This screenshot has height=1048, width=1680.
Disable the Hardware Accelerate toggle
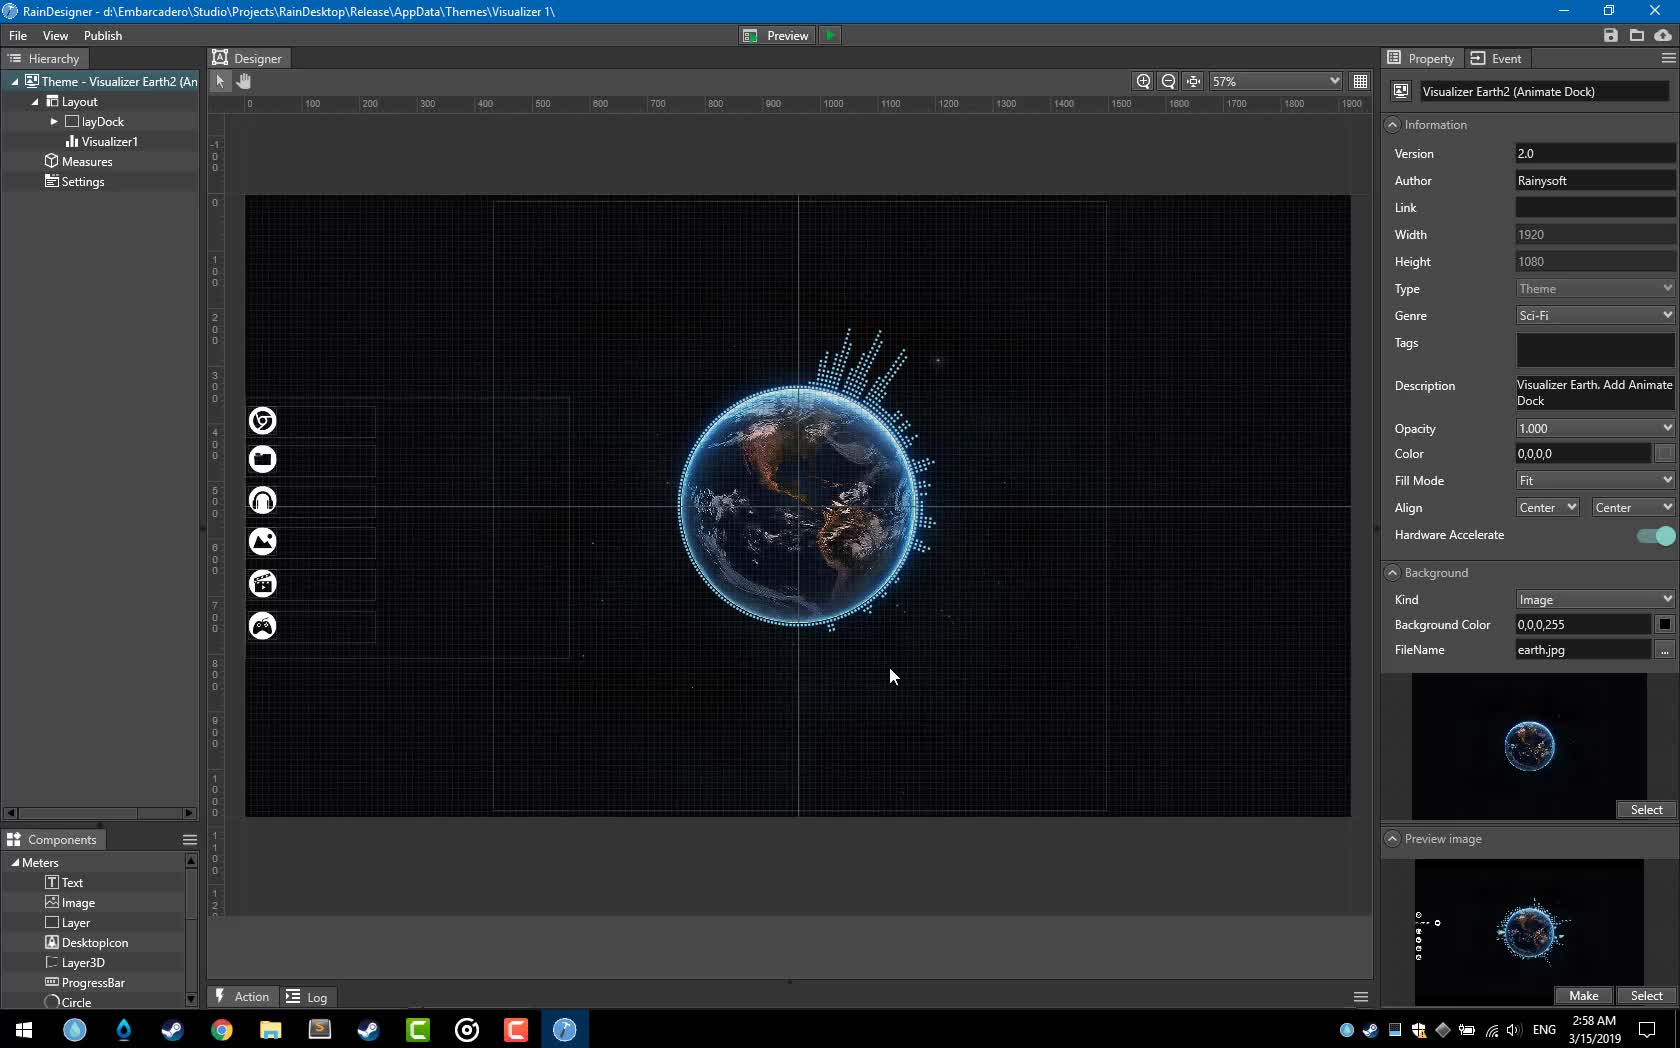tap(1655, 536)
